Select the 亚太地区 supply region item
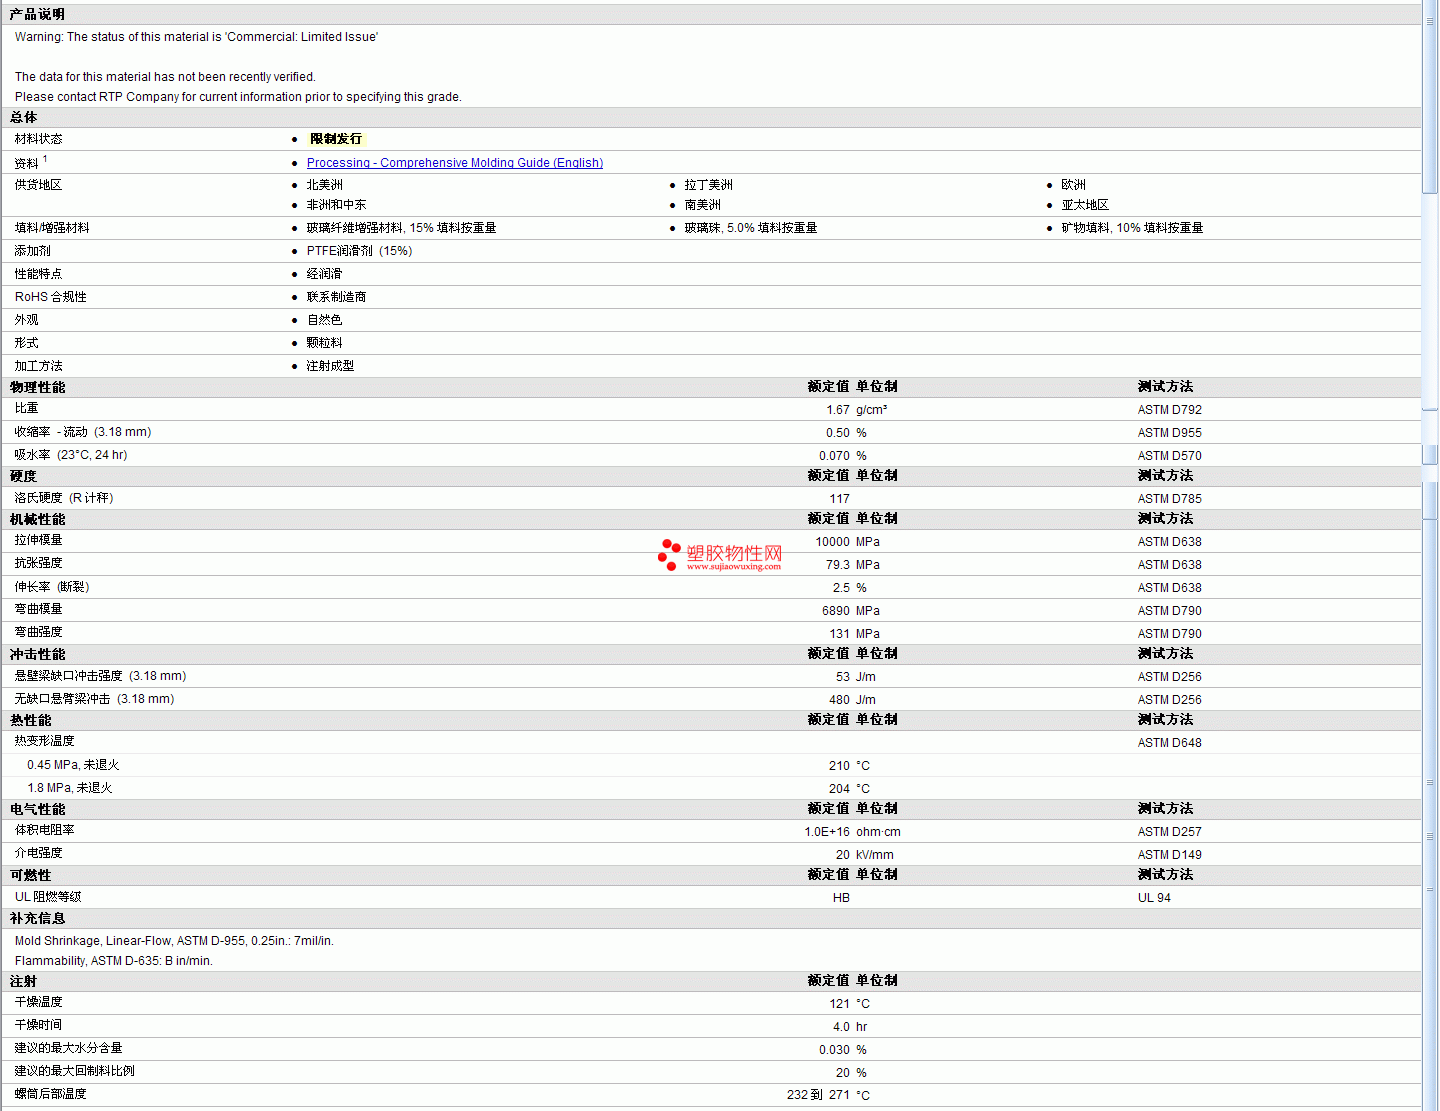Image resolution: width=1440 pixels, height=1111 pixels. (x=1085, y=205)
